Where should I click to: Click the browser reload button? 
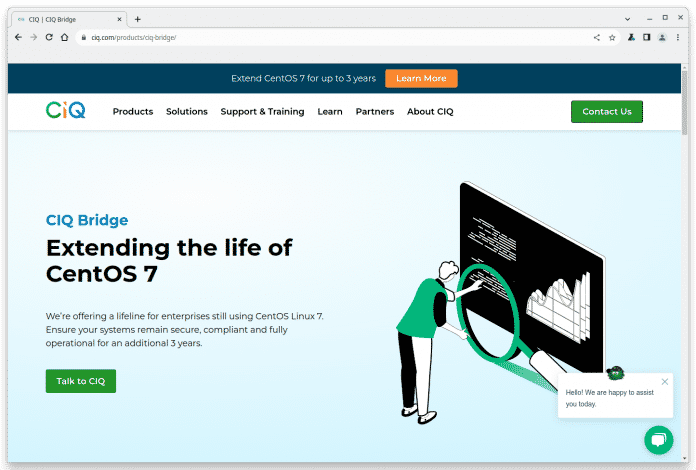click(48, 37)
